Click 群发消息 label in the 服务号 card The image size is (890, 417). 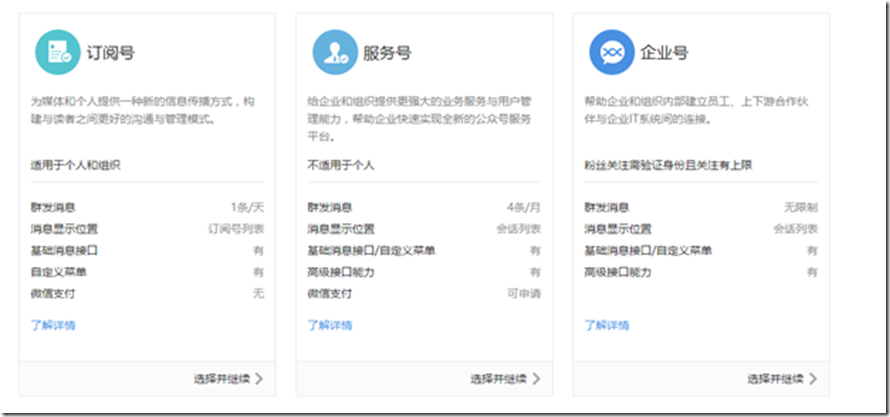330,207
